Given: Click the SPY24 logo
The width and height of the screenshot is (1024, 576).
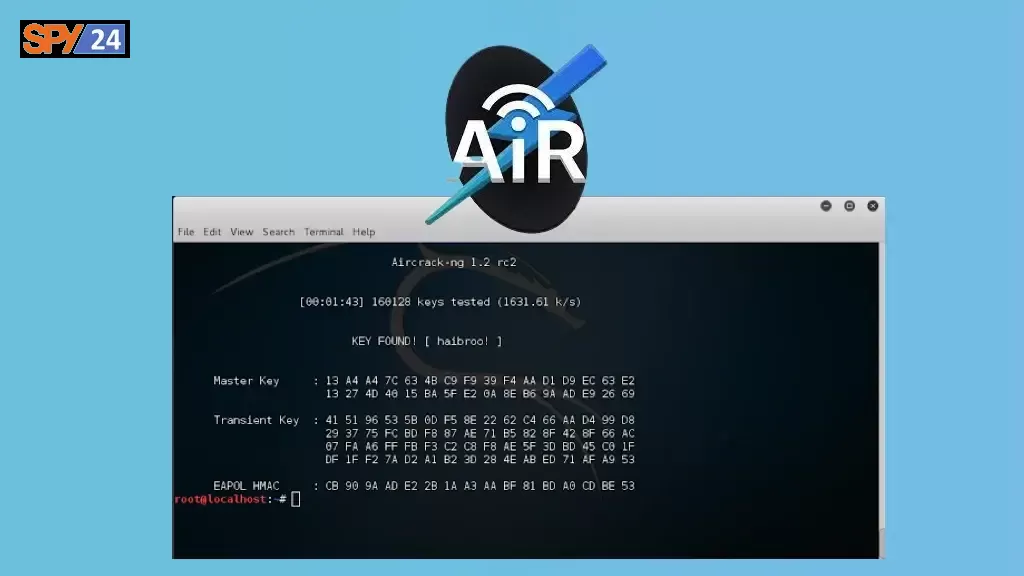Looking at the screenshot, I should coord(75,39).
